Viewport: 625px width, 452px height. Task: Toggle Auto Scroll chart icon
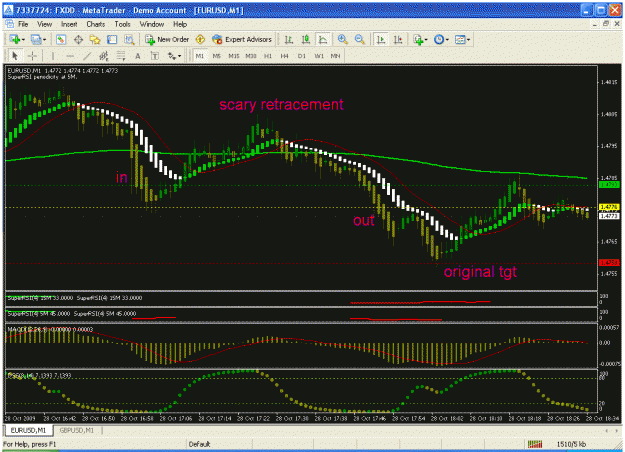[x=381, y=39]
